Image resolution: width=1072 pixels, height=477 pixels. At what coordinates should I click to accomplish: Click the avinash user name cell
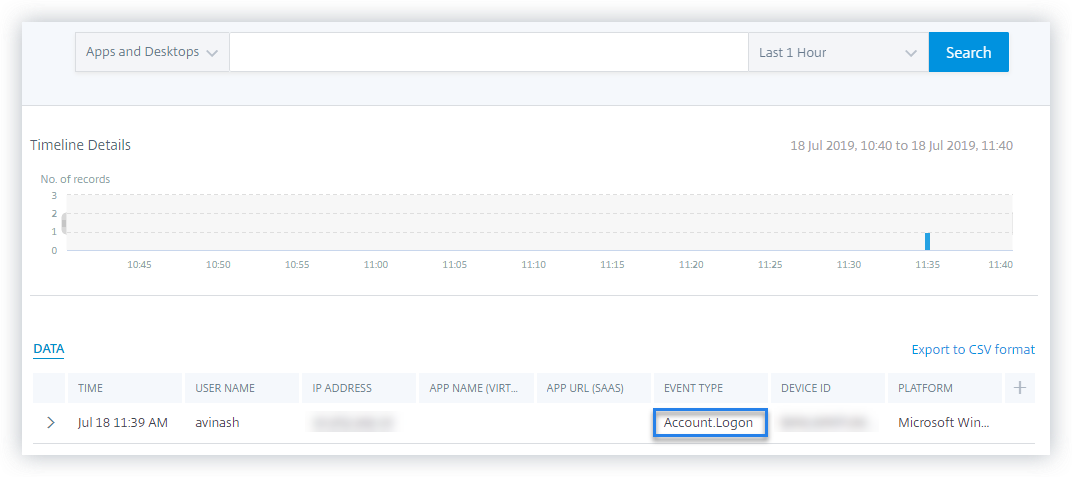point(217,423)
